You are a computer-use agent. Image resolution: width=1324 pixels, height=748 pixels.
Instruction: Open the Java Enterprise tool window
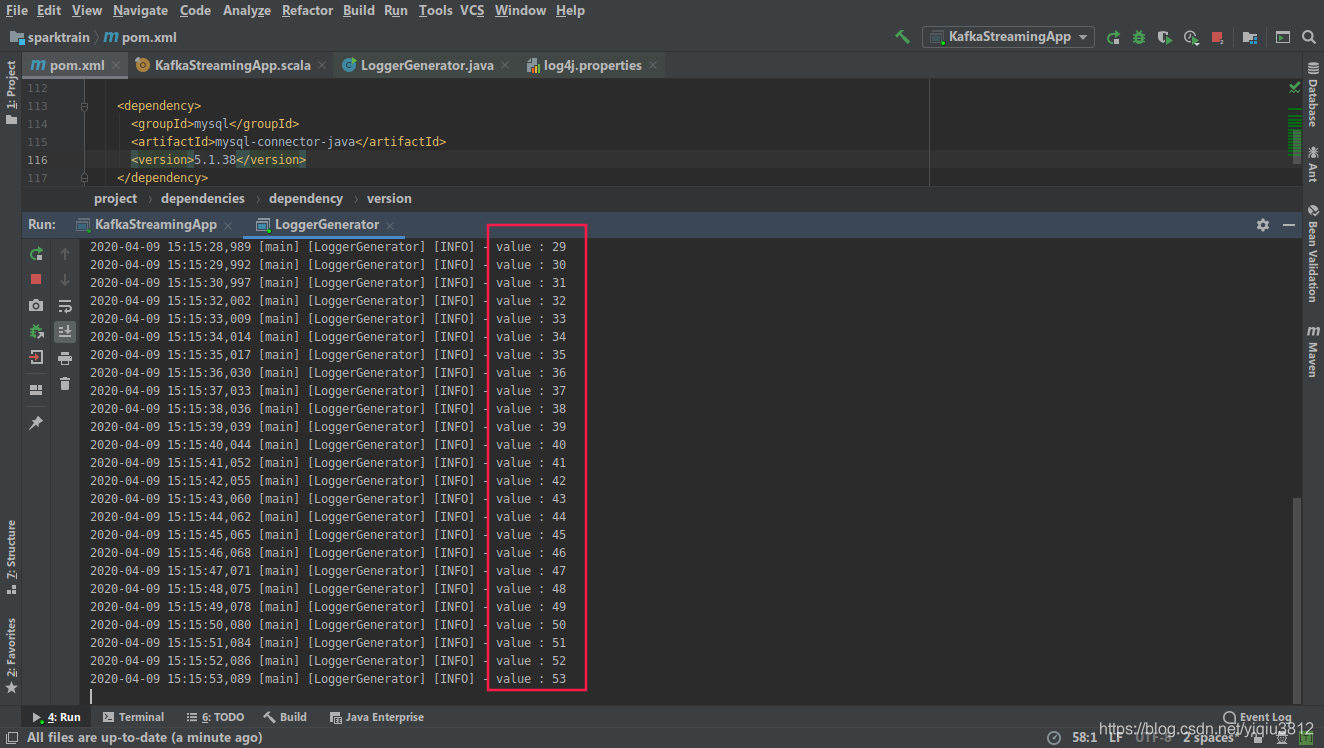point(377,717)
